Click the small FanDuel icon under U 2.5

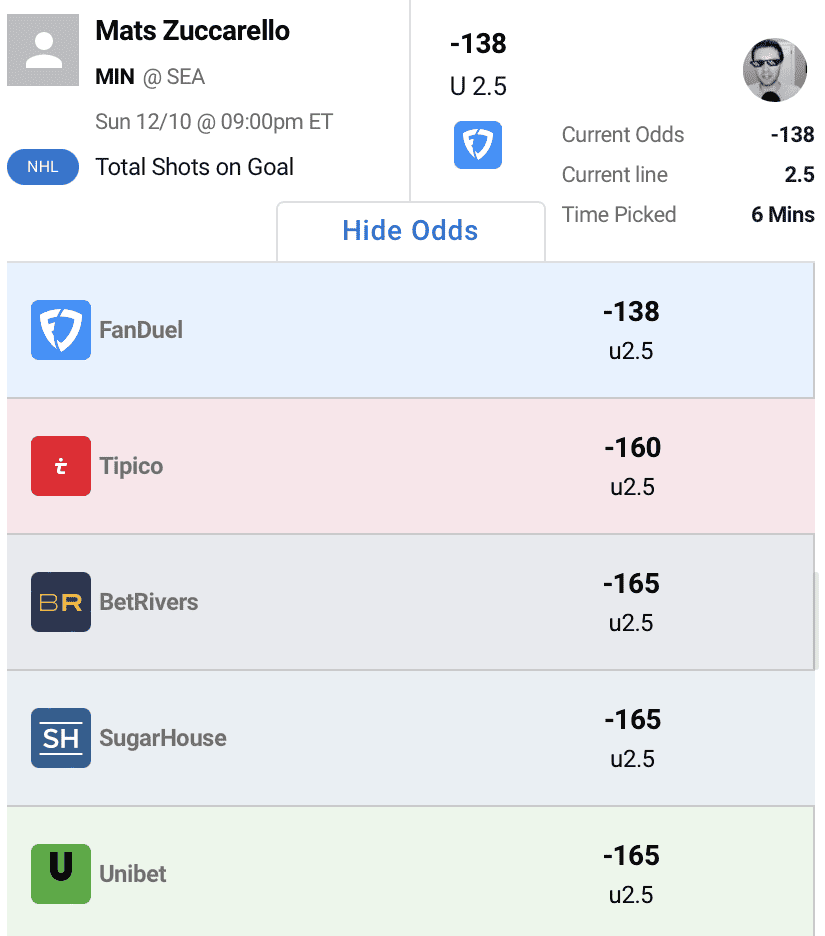point(478,145)
